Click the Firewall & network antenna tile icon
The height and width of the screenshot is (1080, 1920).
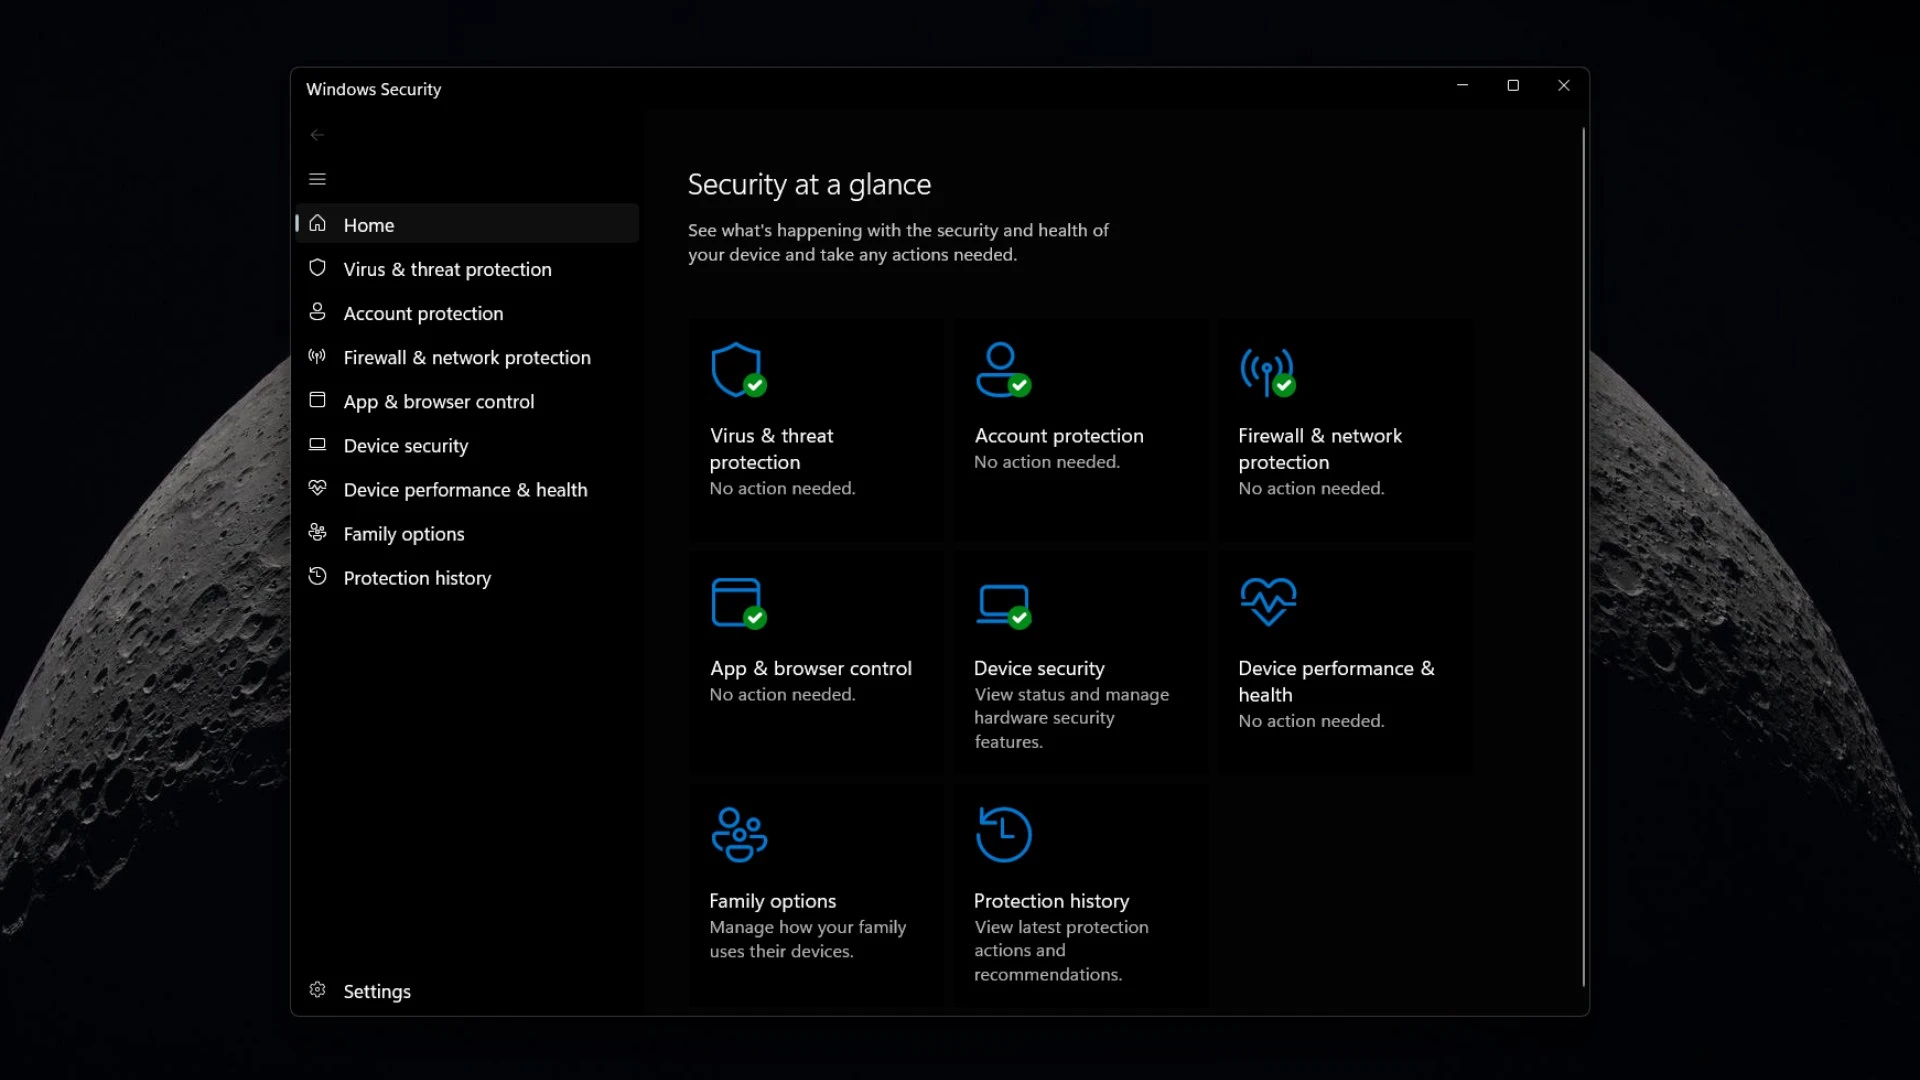tap(1267, 371)
